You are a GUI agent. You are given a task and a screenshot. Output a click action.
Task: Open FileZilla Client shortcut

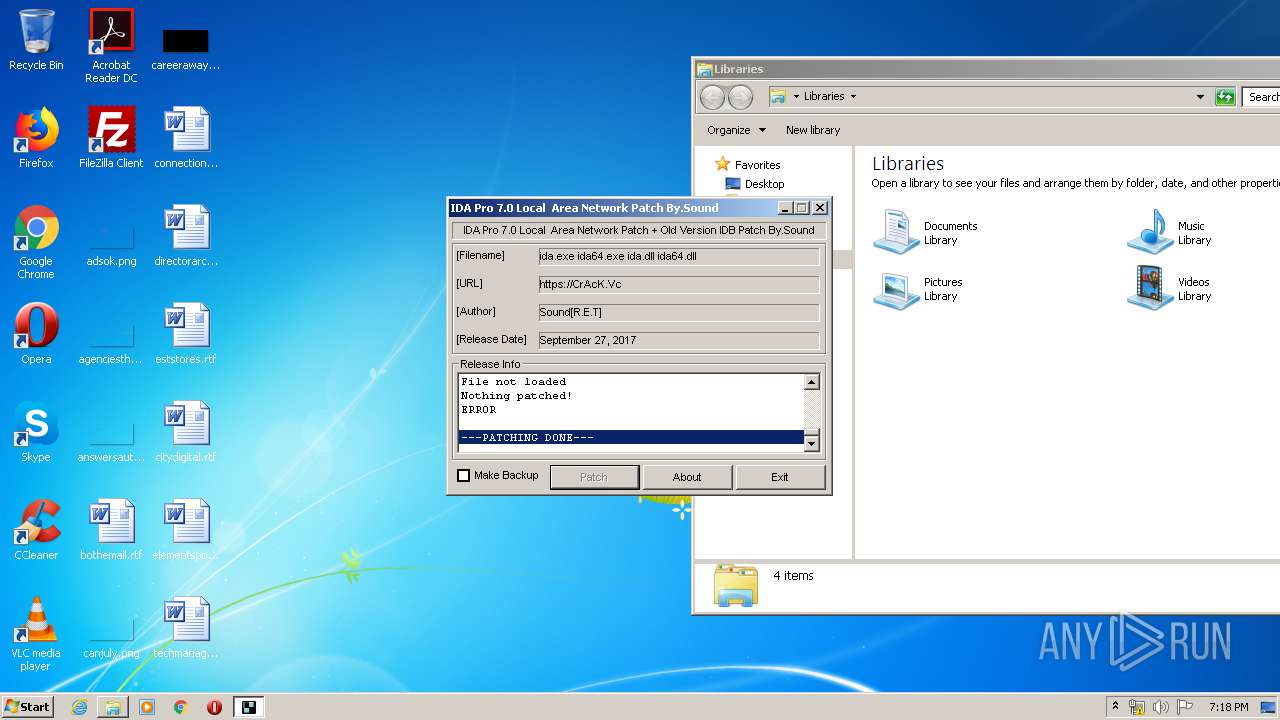pyautogui.click(x=111, y=137)
